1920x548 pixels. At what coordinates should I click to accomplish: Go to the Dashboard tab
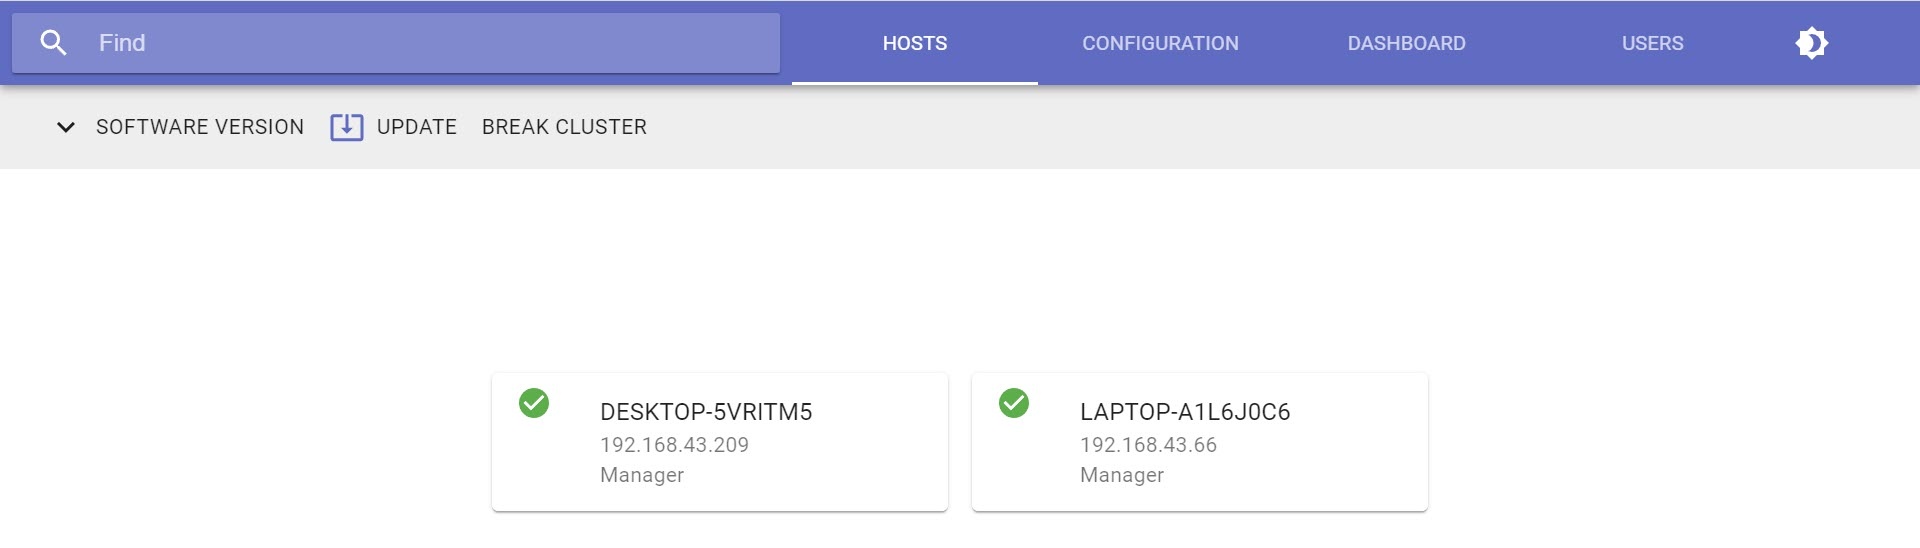1406,43
